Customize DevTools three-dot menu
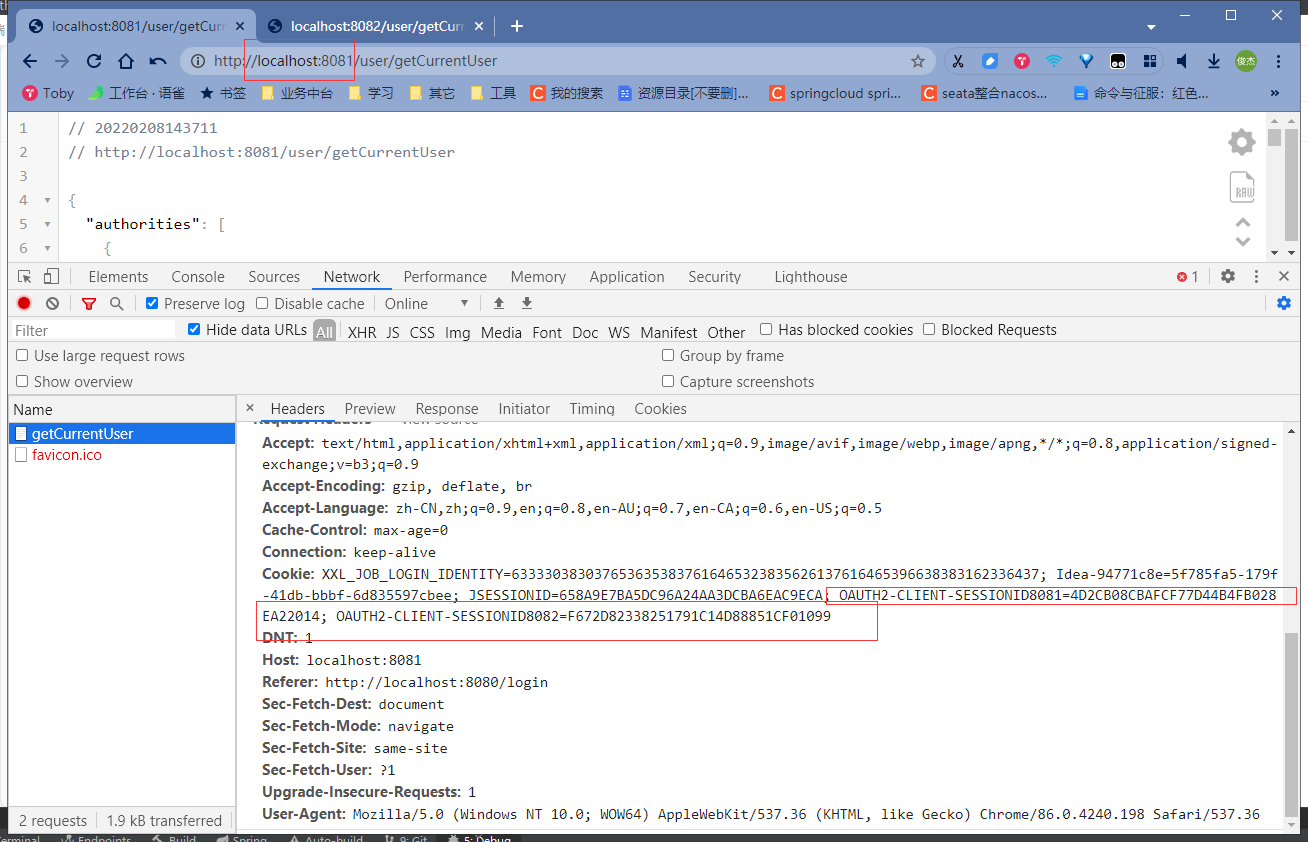1308x842 pixels. (x=1256, y=277)
